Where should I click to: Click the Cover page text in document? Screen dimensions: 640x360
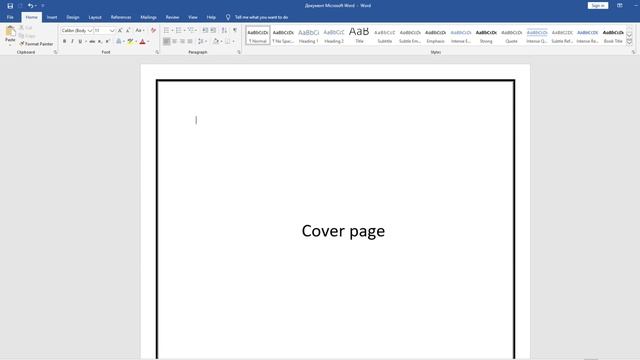pyautogui.click(x=343, y=231)
